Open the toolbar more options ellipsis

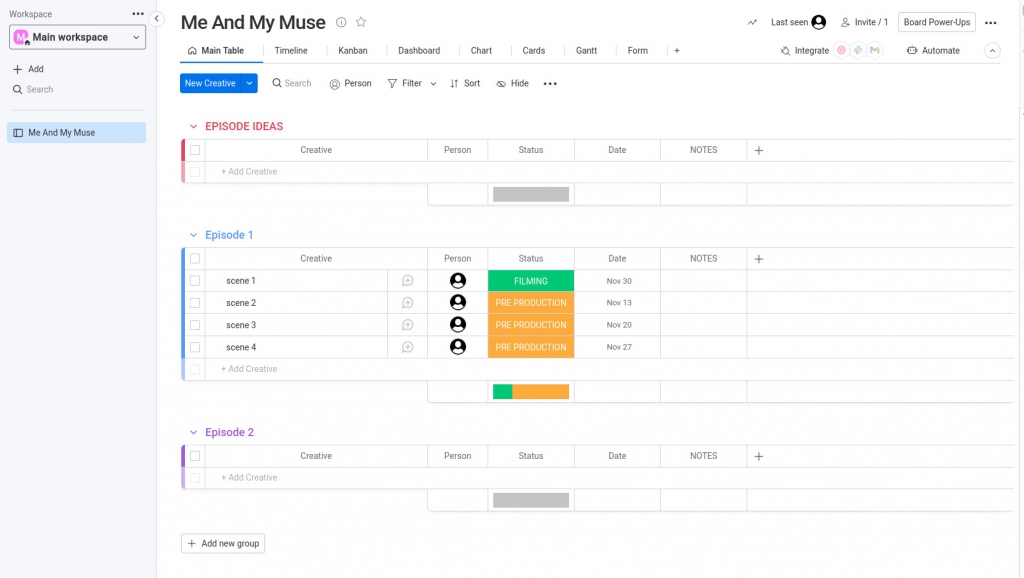[x=550, y=84]
